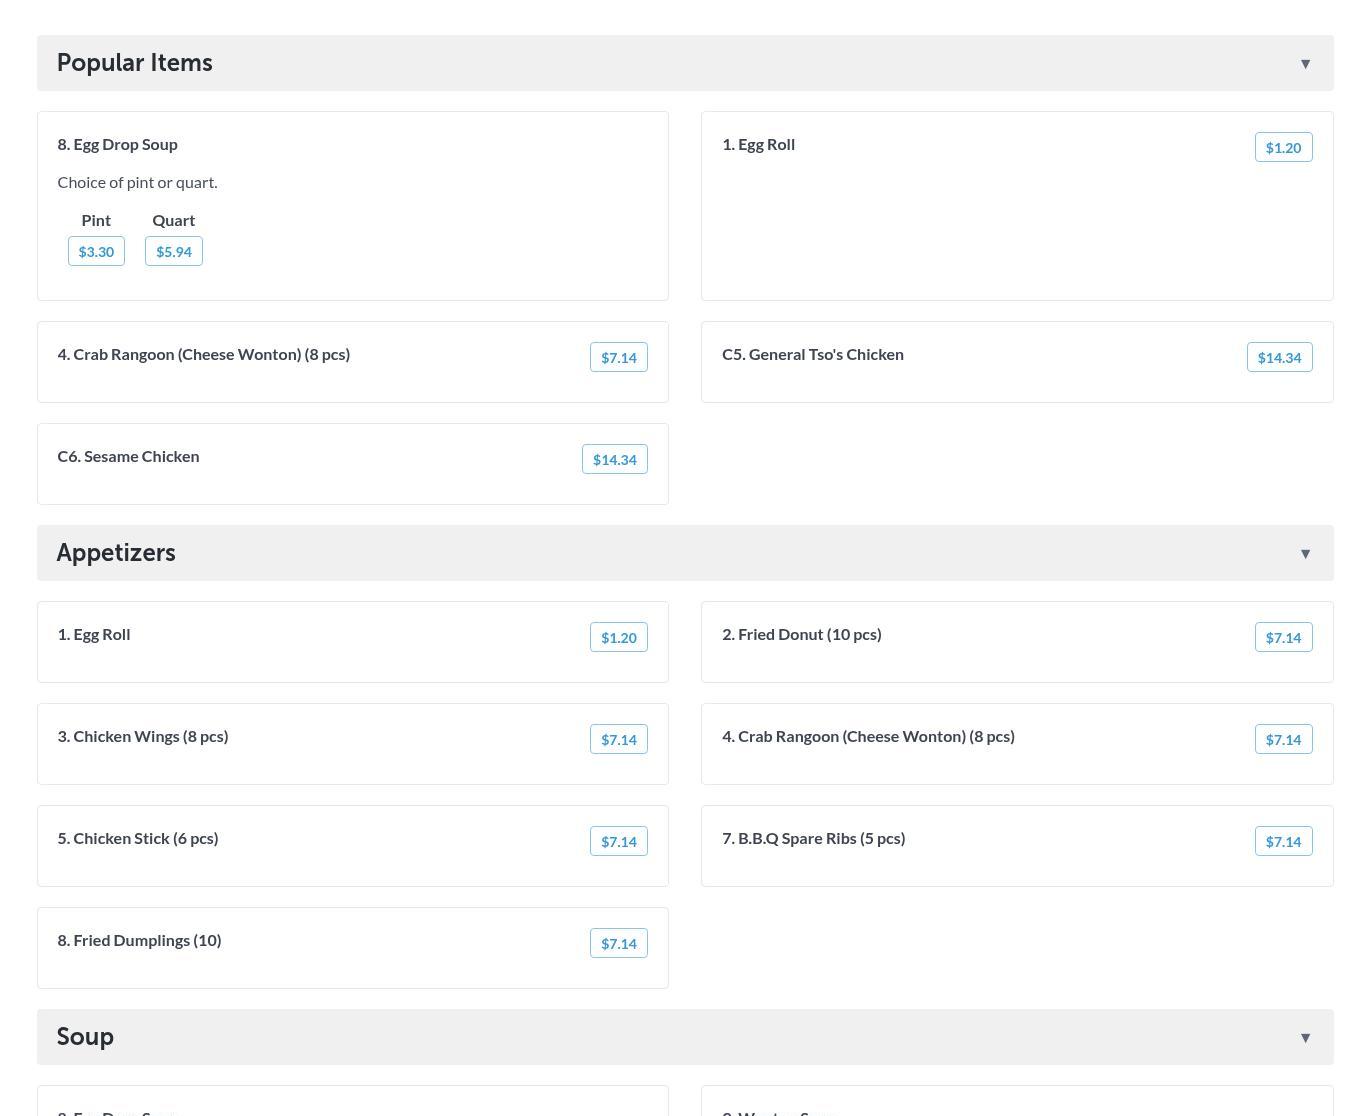This screenshot has height=1116, width=1370.
Task: Add Popular Items Egg Roll for $1.20
Action: point(1283,148)
